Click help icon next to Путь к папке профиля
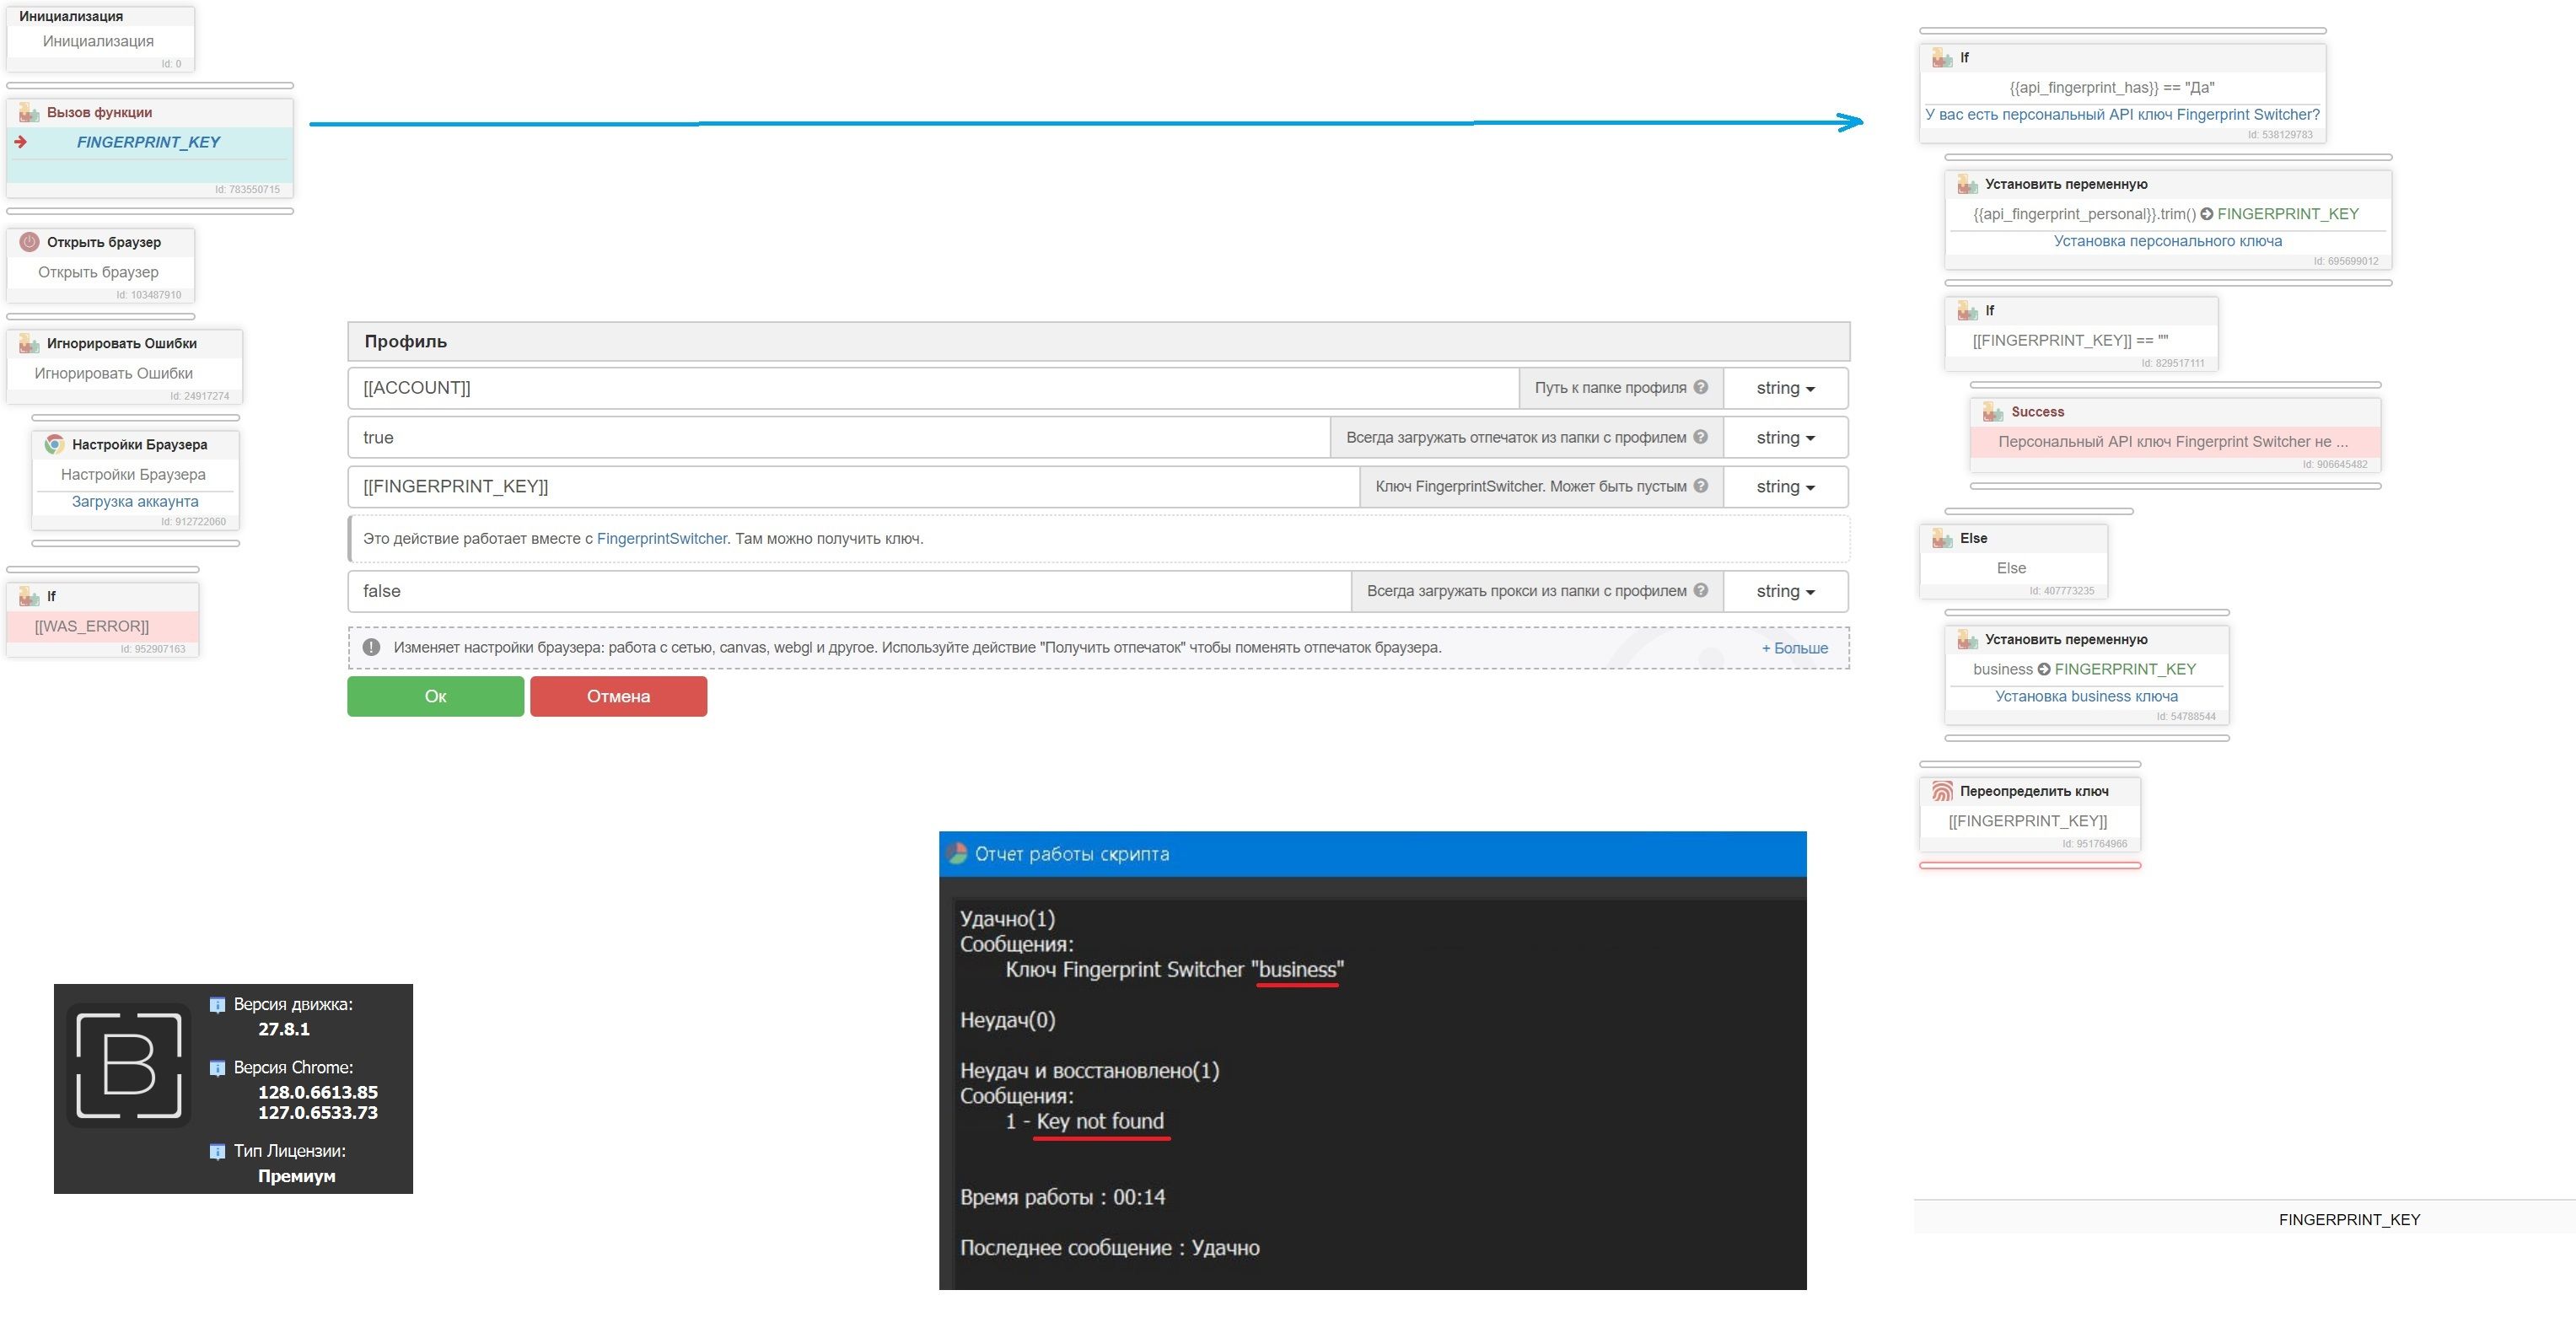 click(1700, 387)
